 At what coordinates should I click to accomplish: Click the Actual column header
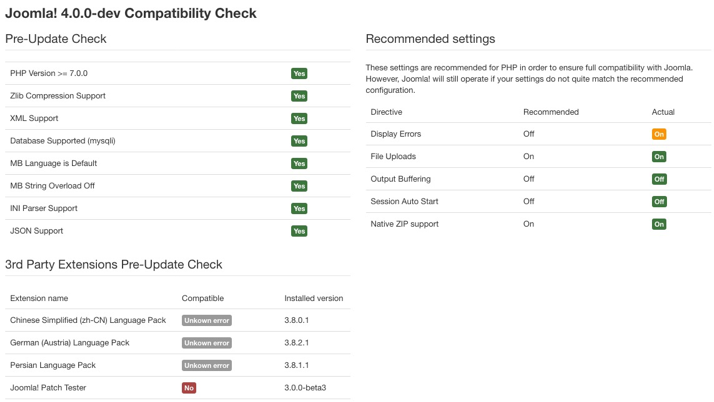click(x=663, y=112)
